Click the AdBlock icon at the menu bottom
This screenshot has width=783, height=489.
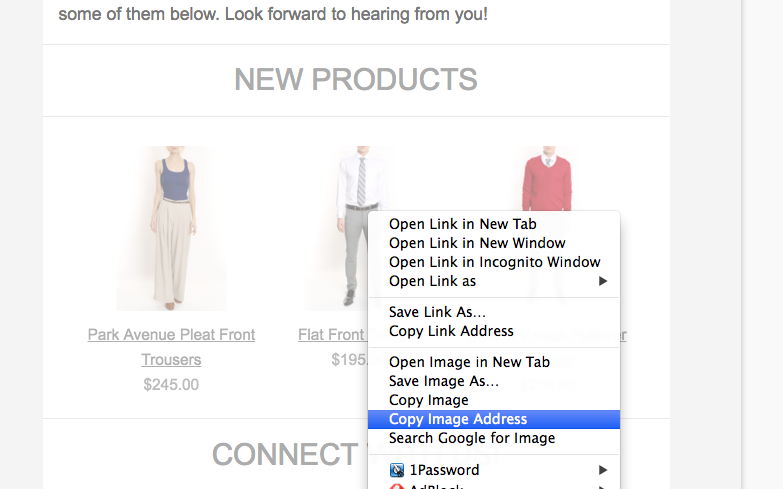pos(397,486)
